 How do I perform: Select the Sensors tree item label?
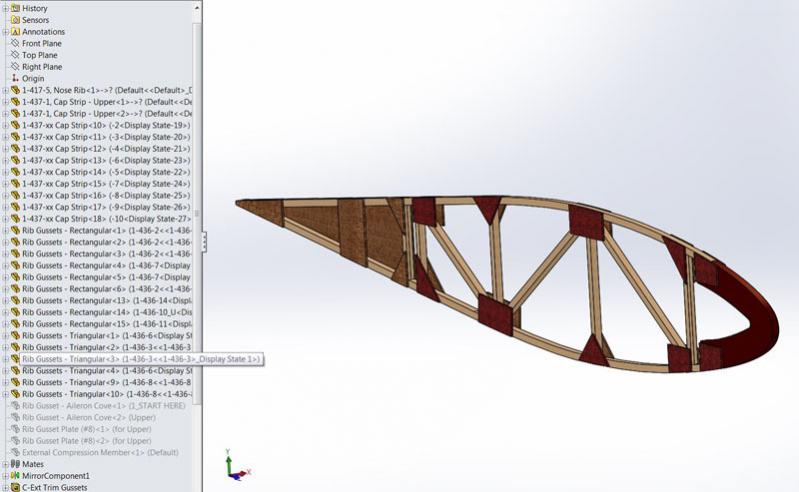tap(36, 20)
